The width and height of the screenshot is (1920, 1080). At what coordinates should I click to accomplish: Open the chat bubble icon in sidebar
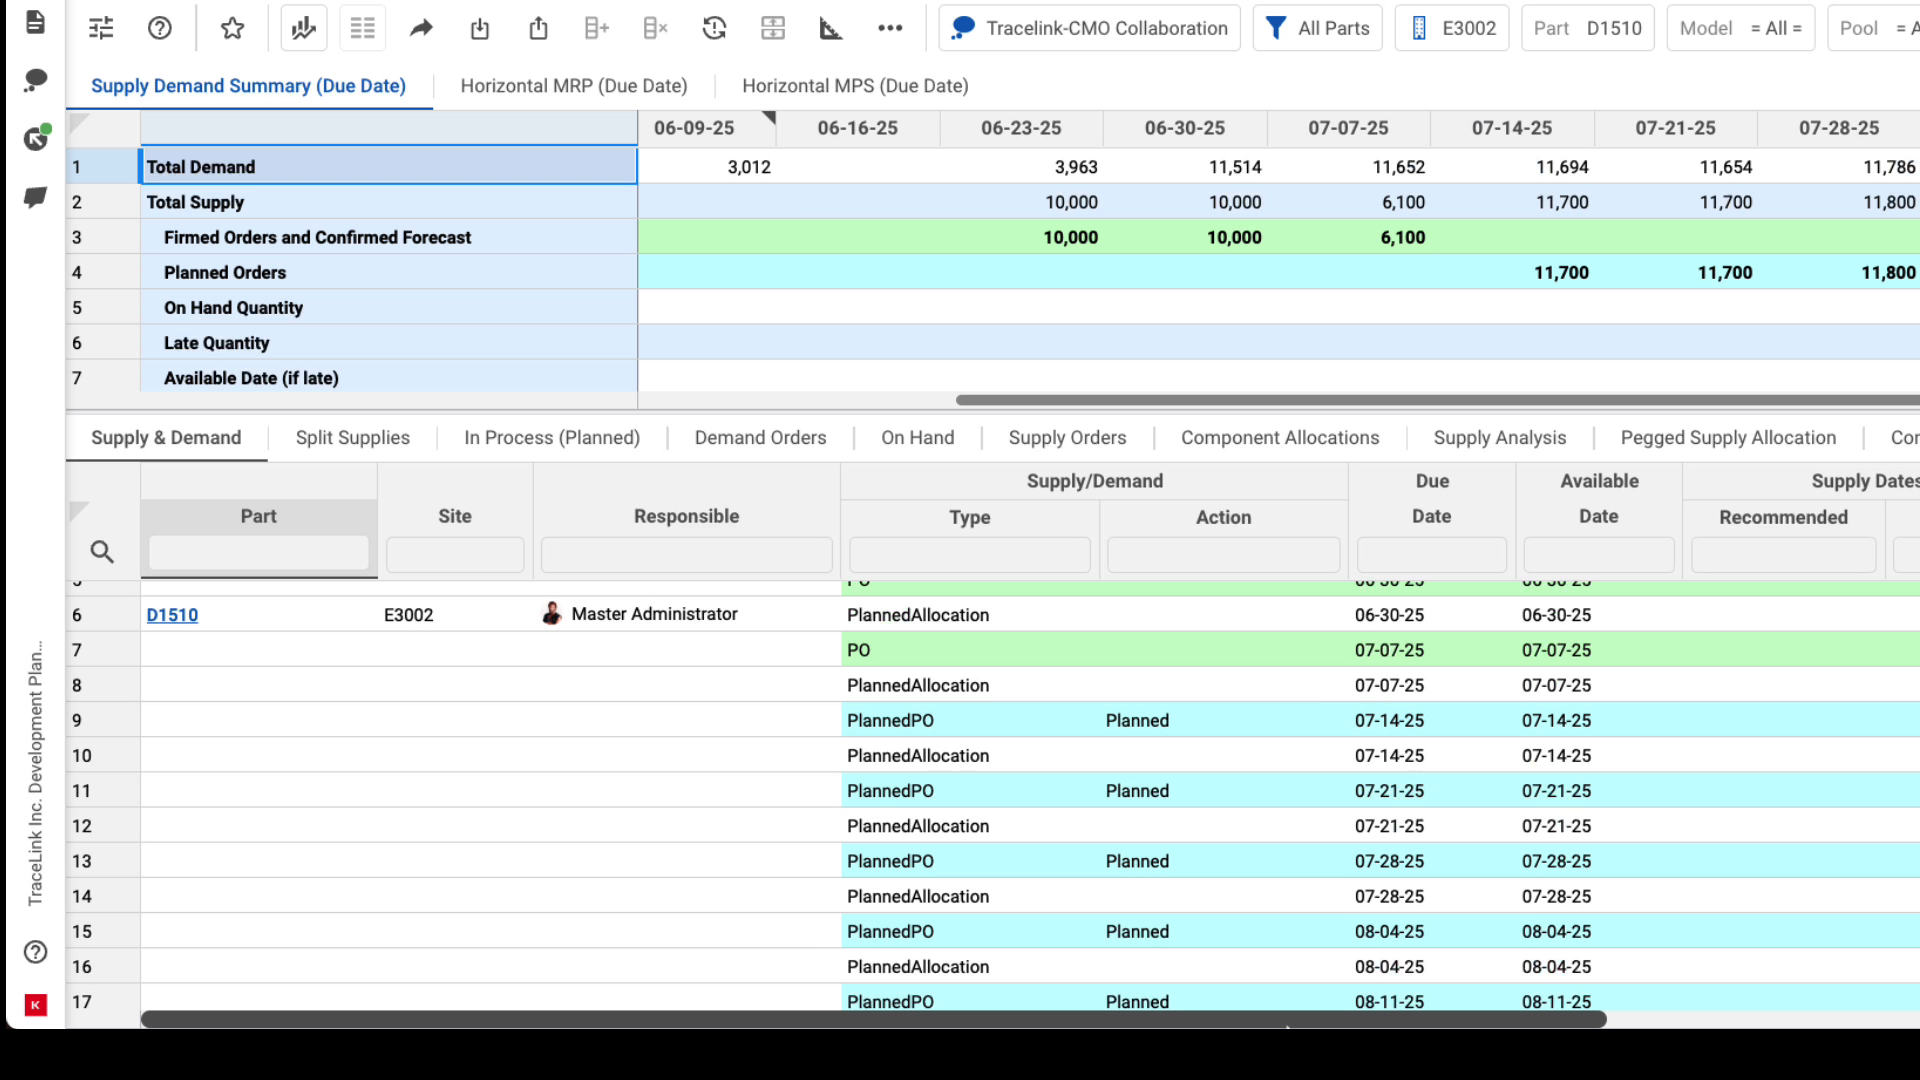click(x=36, y=80)
